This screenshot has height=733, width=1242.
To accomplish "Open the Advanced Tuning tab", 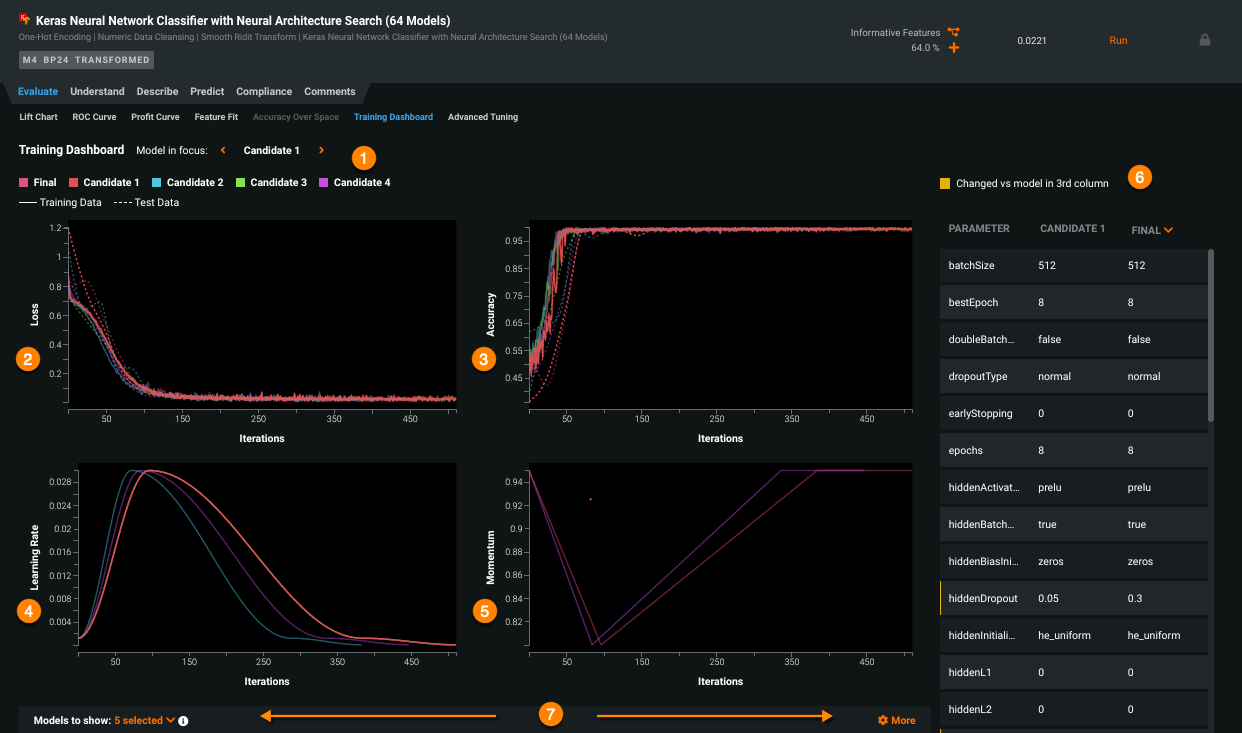I will (x=483, y=117).
